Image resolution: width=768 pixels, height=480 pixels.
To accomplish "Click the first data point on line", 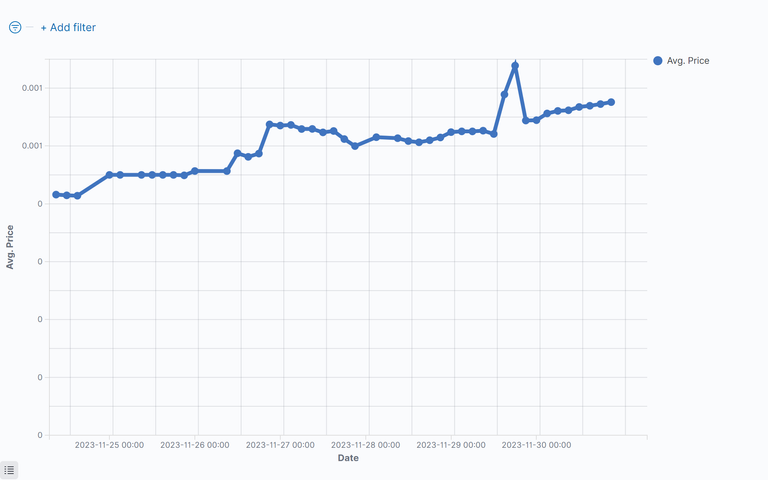I will point(56,195).
